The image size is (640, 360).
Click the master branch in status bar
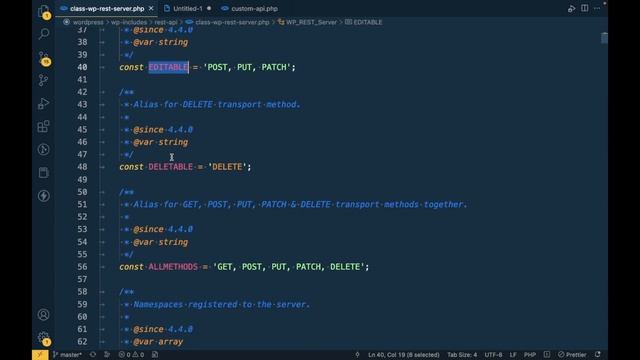67,355
